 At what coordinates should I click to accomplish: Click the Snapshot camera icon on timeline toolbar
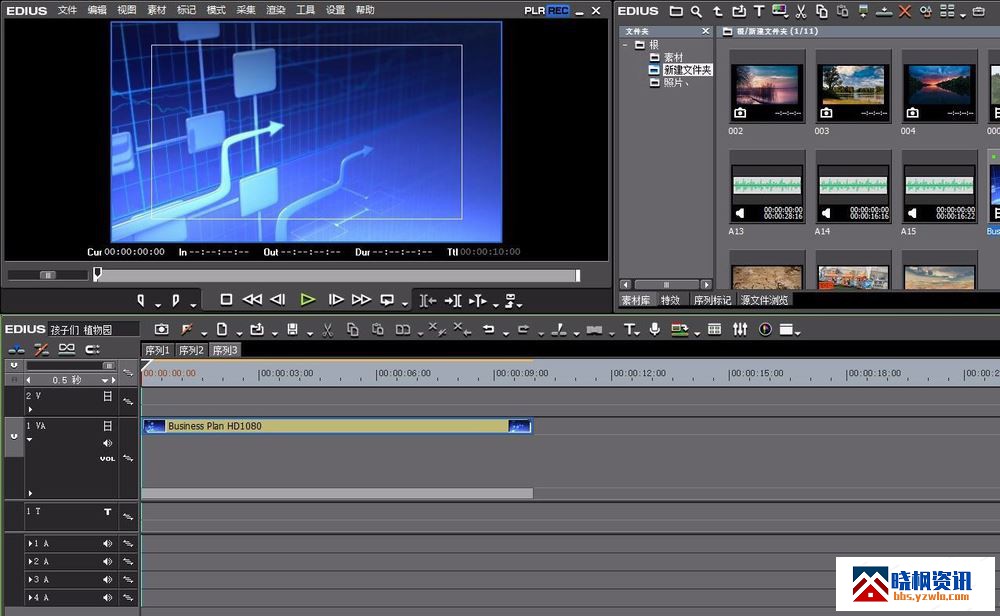(161, 329)
